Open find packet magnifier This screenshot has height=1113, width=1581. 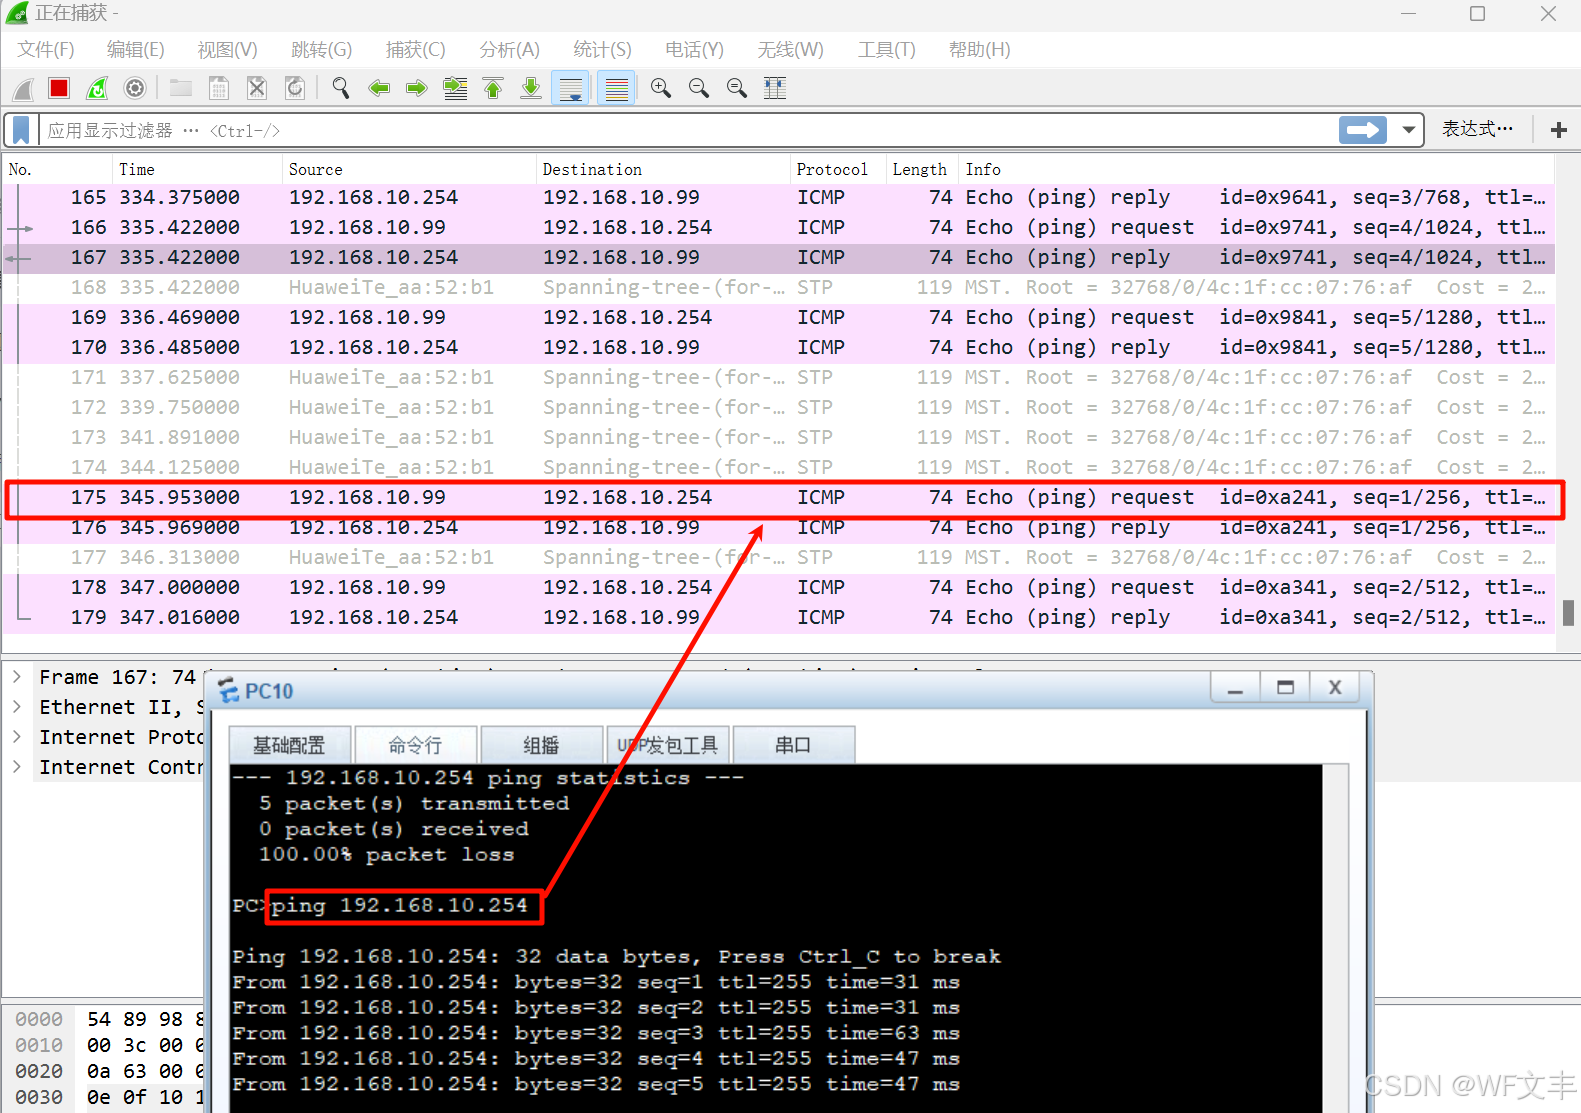(341, 89)
